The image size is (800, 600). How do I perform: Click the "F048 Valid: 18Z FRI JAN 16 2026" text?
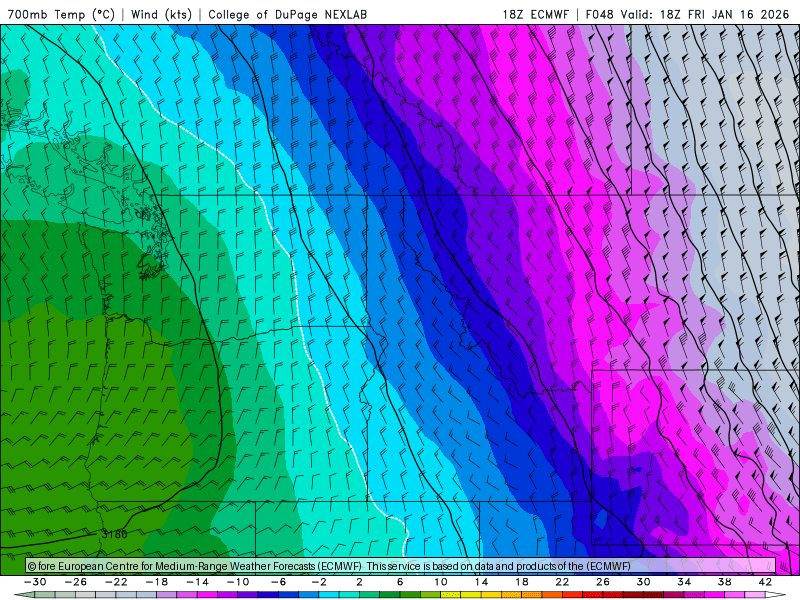coord(687,14)
